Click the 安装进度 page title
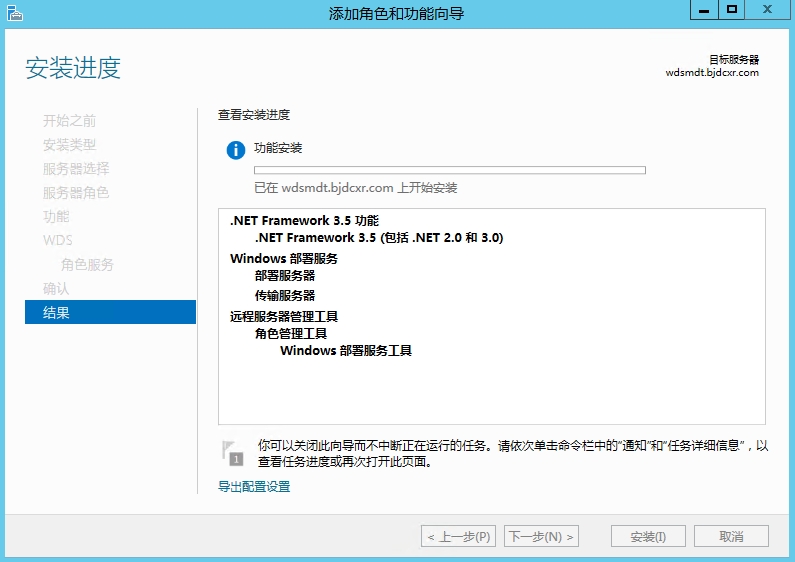 (x=73, y=68)
